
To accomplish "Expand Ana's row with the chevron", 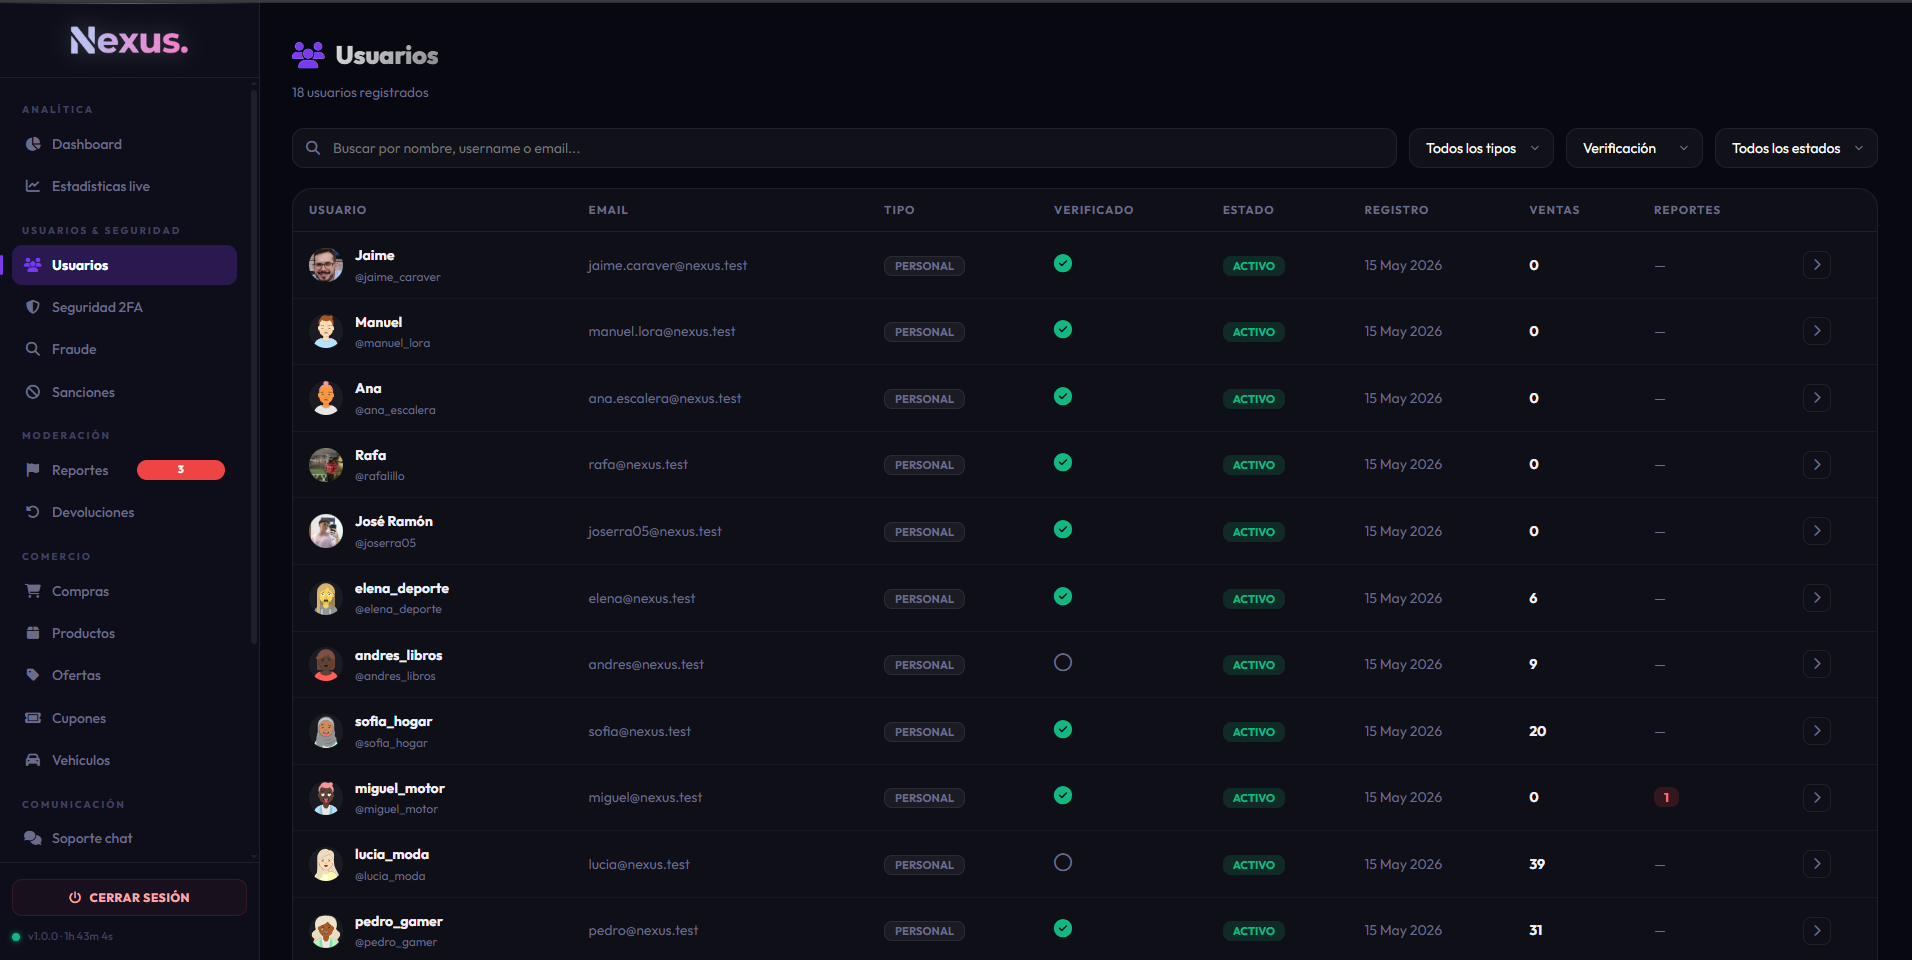I will (1817, 398).
